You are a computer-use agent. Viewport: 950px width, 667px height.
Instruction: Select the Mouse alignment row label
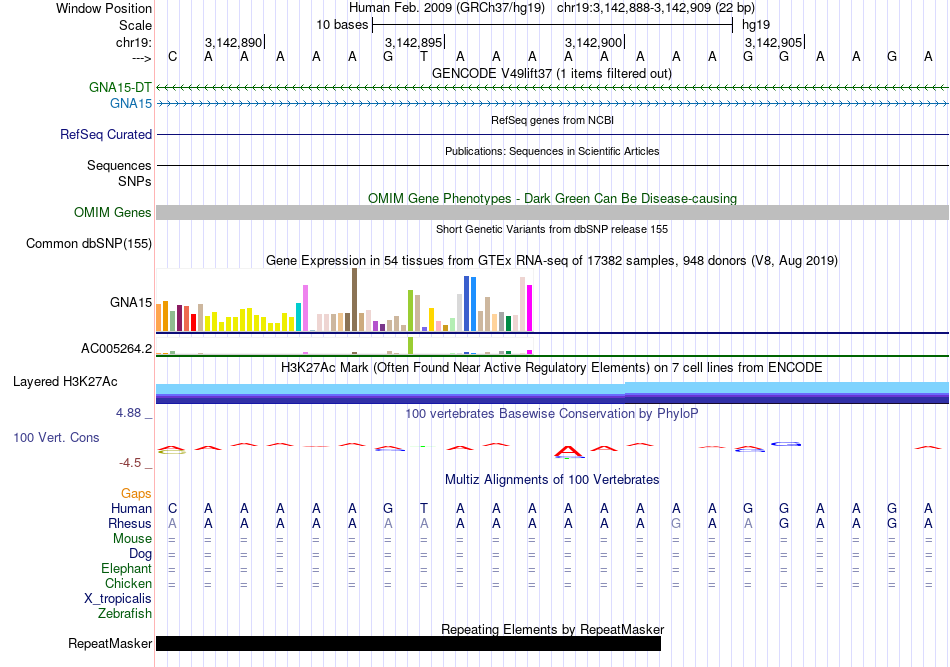tap(132, 539)
